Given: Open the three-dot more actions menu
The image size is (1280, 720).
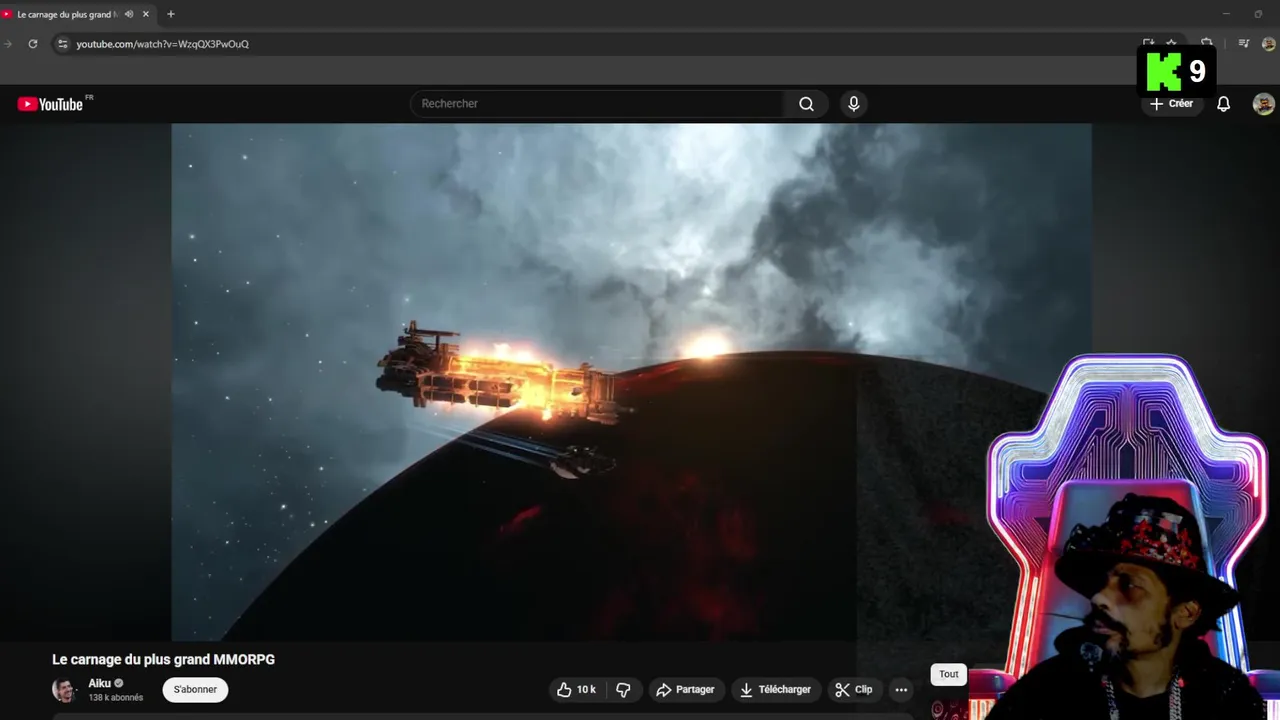Looking at the screenshot, I should coord(901,690).
